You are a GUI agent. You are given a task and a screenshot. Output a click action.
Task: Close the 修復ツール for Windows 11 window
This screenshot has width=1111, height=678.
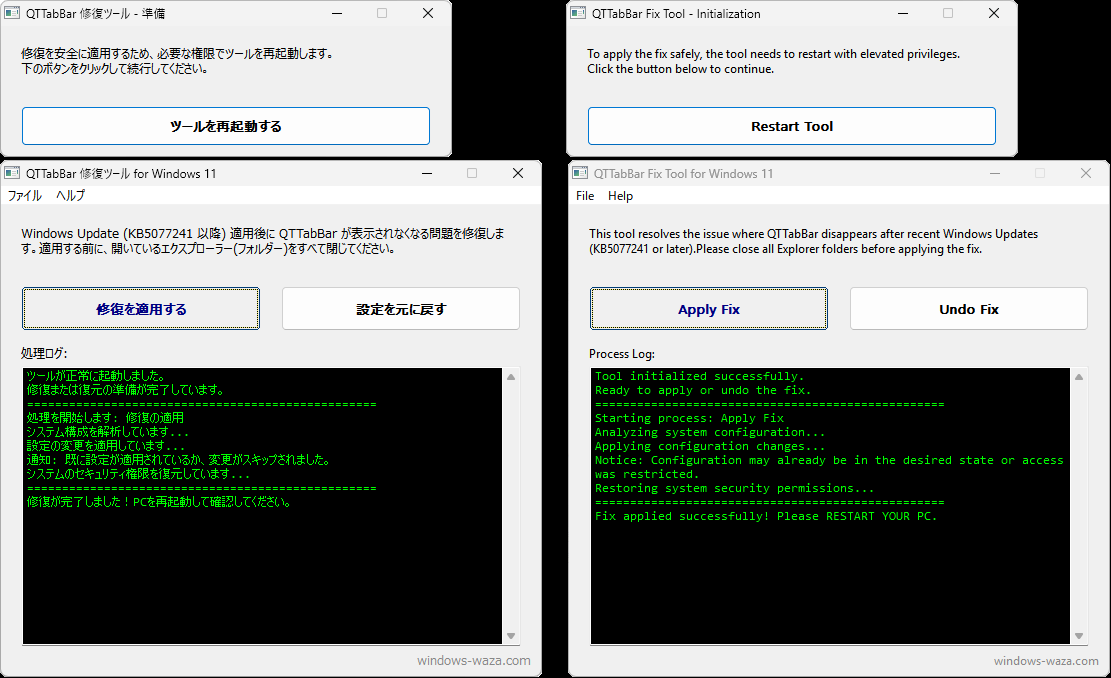click(518, 174)
